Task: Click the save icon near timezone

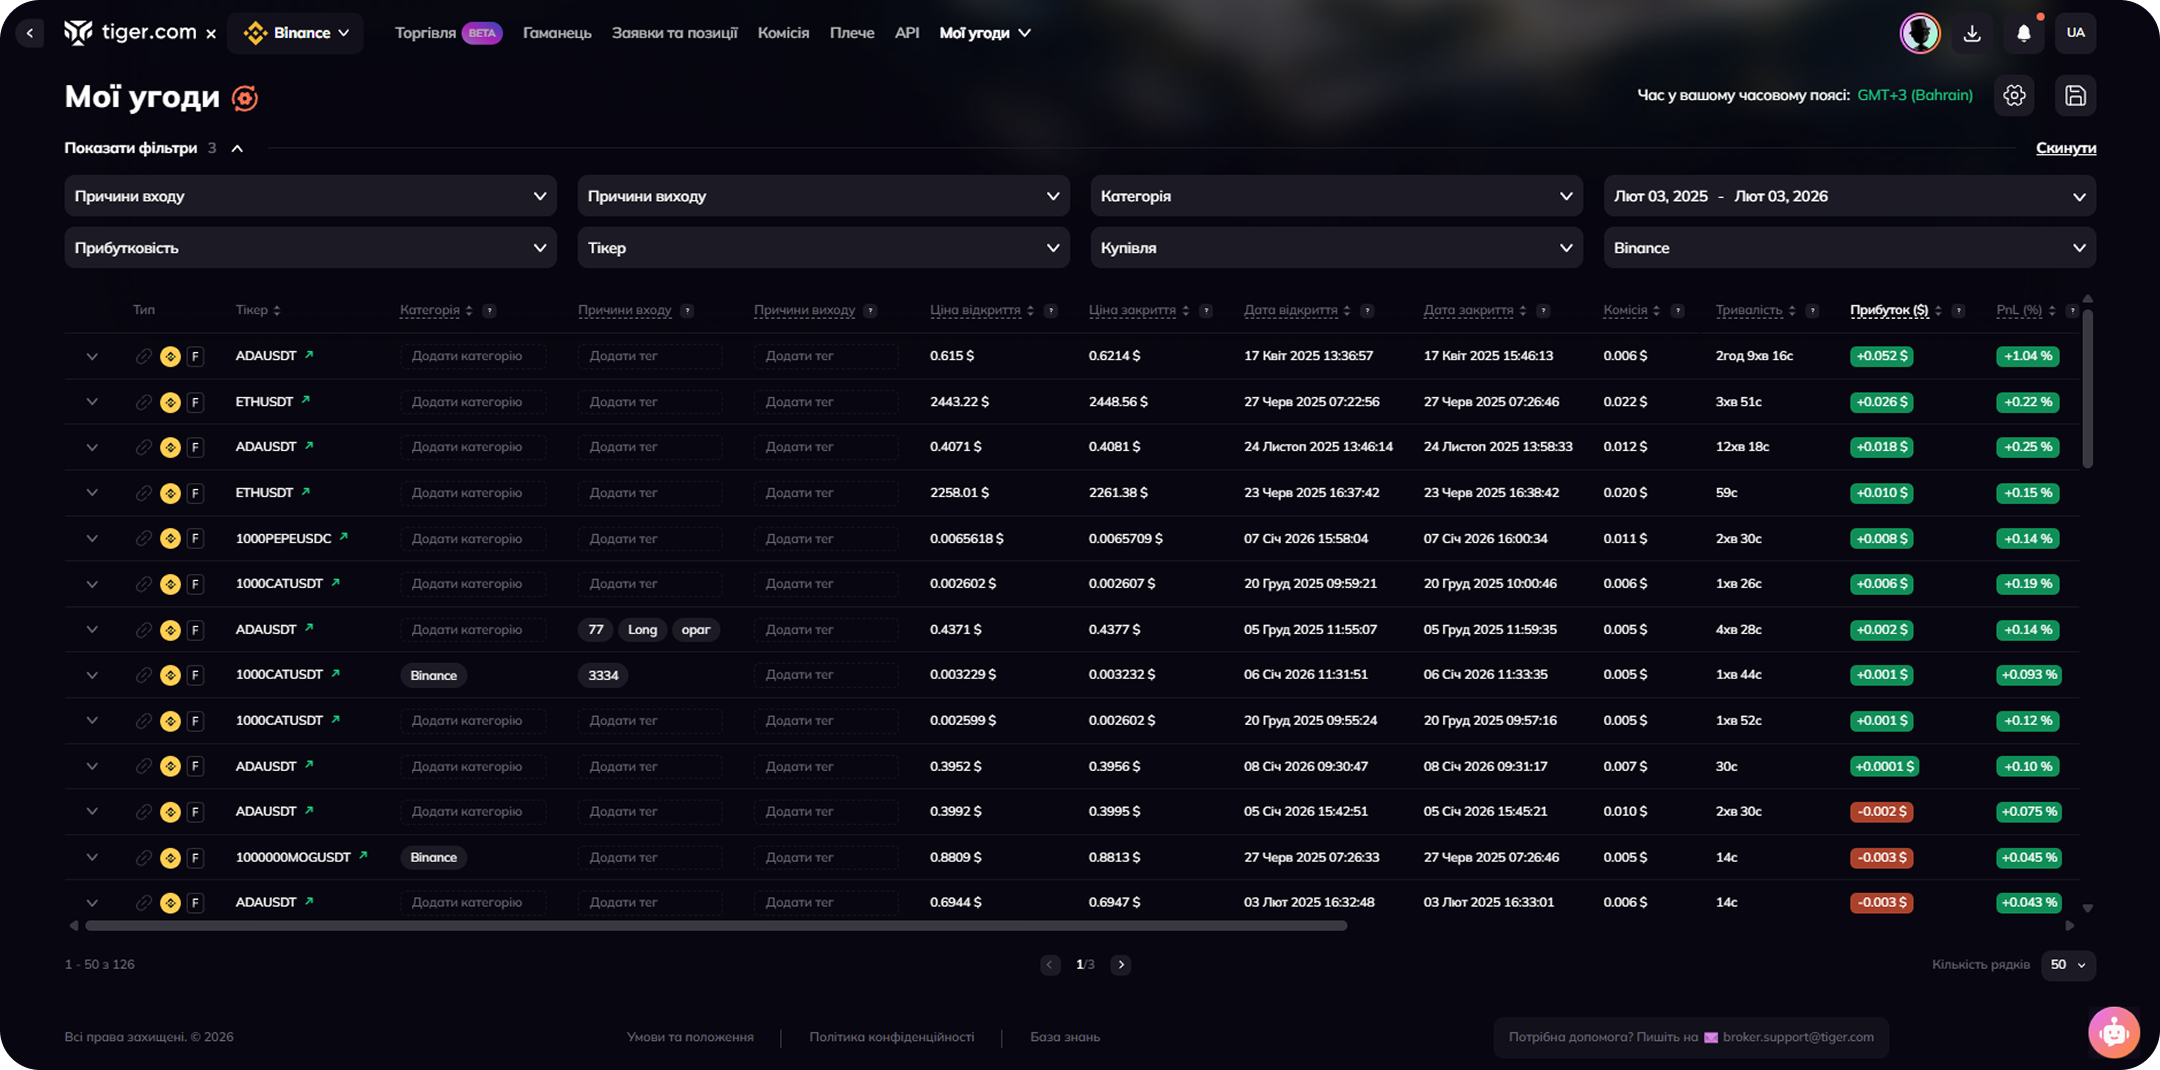Action: [2075, 96]
